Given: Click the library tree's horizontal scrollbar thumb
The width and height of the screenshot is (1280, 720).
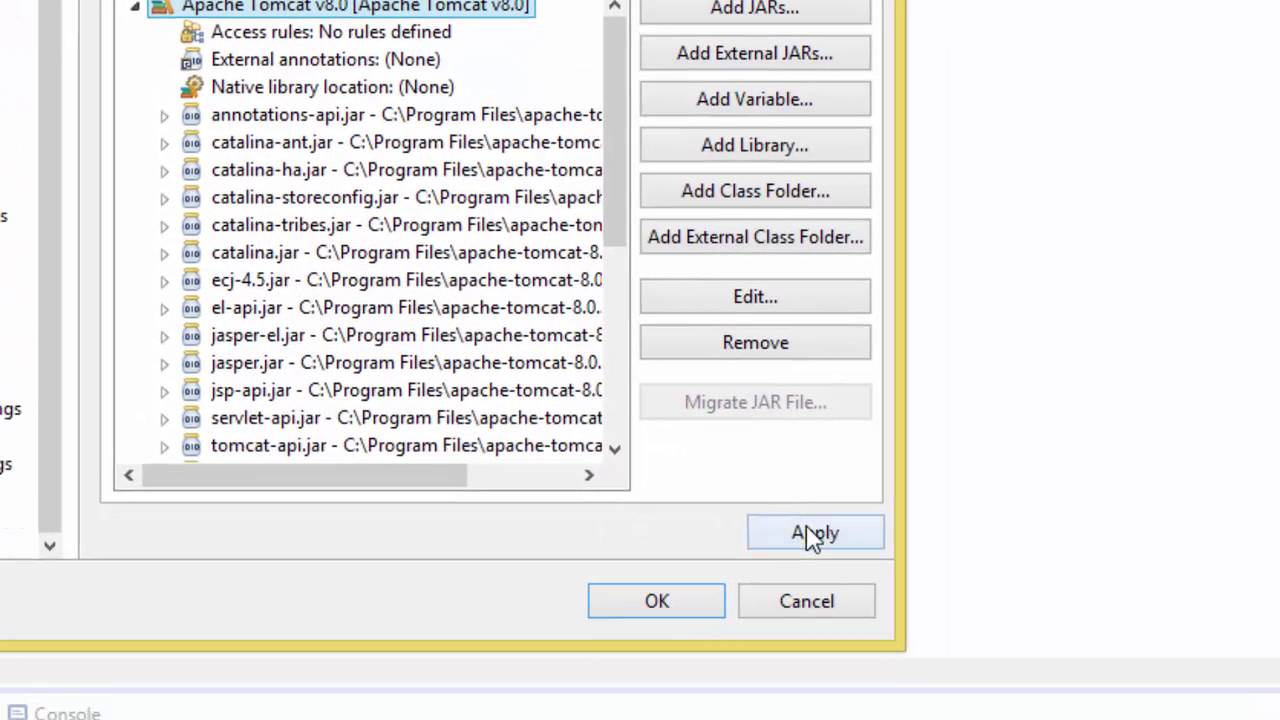Looking at the screenshot, I should [x=304, y=476].
